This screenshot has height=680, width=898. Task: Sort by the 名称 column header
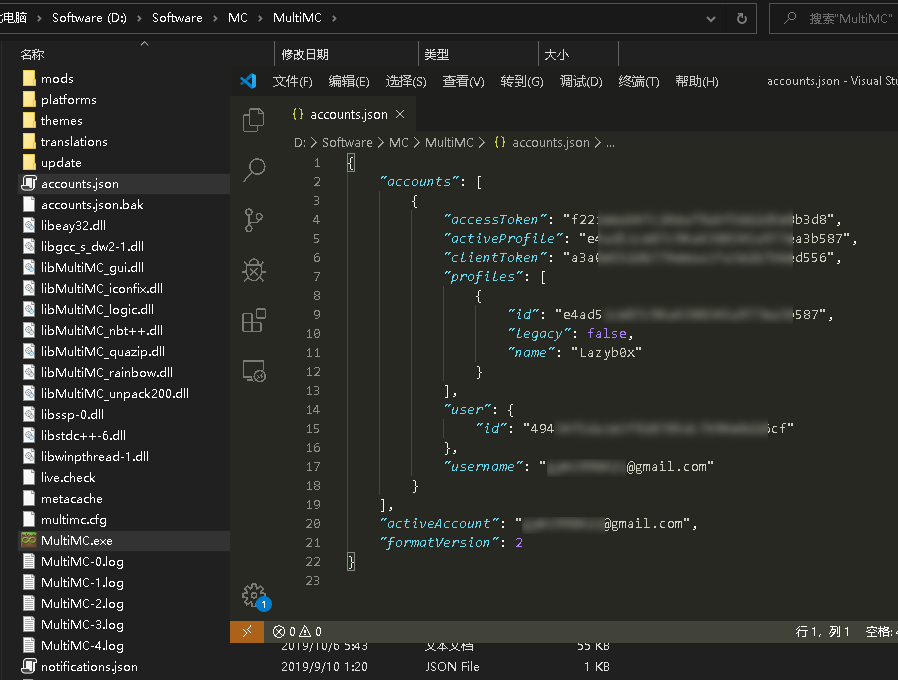click(32, 54)
